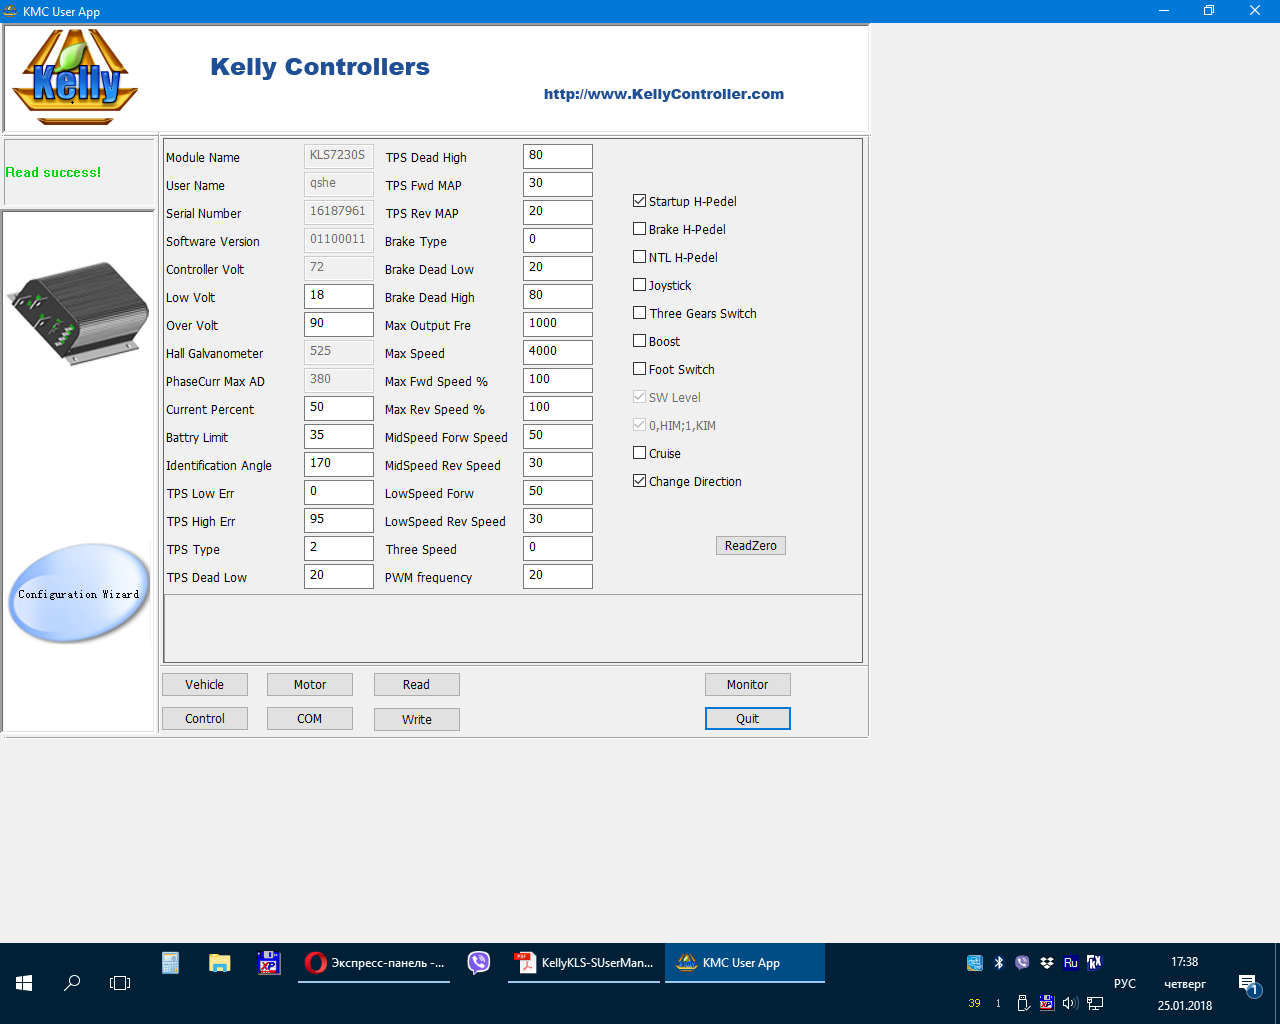The height and width of the screenshot is (1024, 1280).
Task: Open the pinned XP floppy app next to File Explorer
Action: point(269,963)
